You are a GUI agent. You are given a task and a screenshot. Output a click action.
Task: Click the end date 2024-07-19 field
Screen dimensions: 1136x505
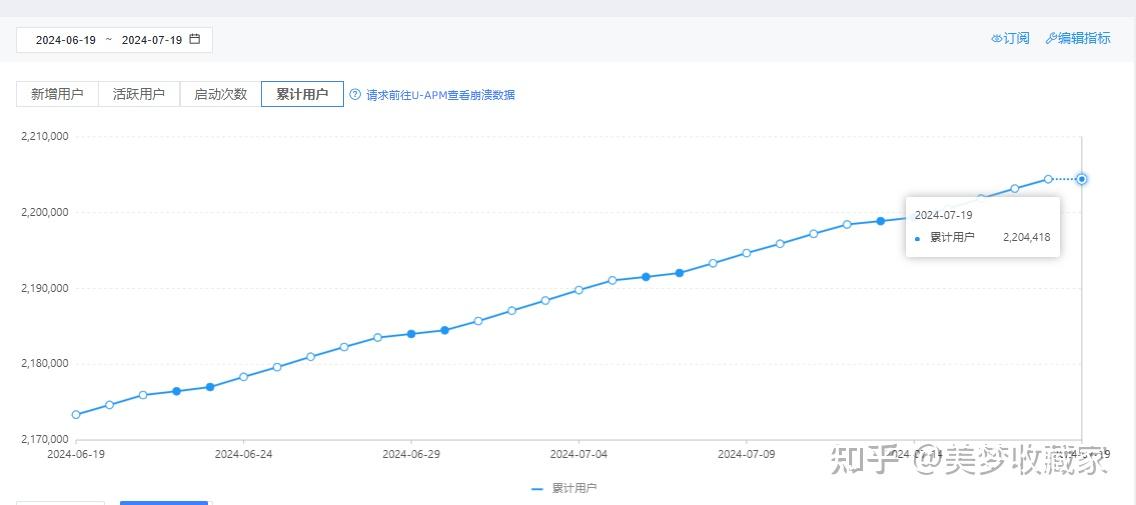(152, 40)
